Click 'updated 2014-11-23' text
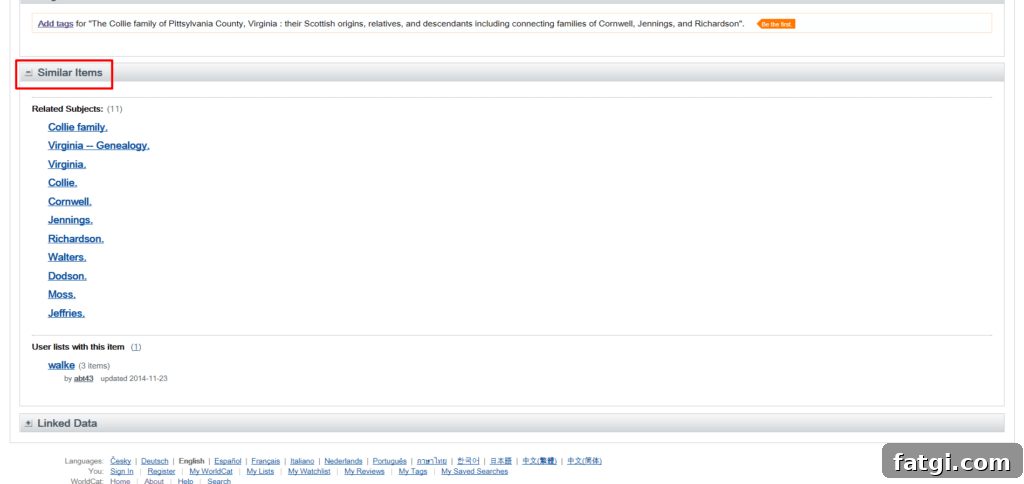Viewport: 1024px width, 484px height. (x=134, y=378)
